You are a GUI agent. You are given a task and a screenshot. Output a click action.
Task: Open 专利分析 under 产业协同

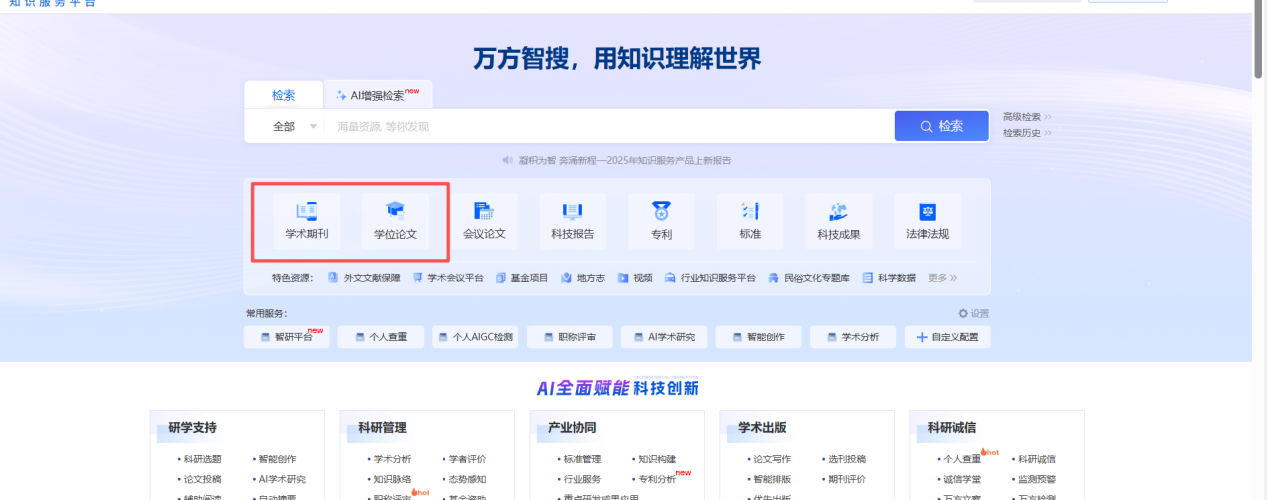coord(657,479)
